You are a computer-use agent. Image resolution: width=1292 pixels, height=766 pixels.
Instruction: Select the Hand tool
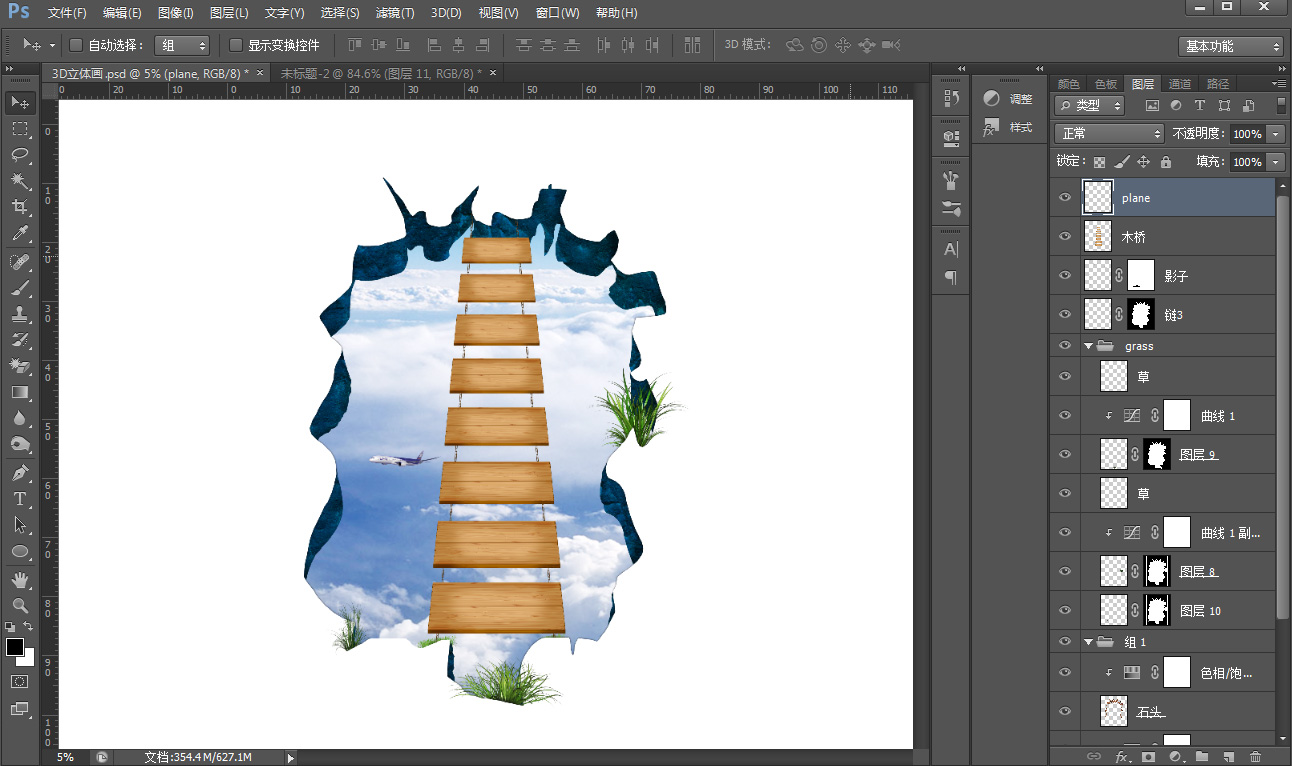pos(20,580)
